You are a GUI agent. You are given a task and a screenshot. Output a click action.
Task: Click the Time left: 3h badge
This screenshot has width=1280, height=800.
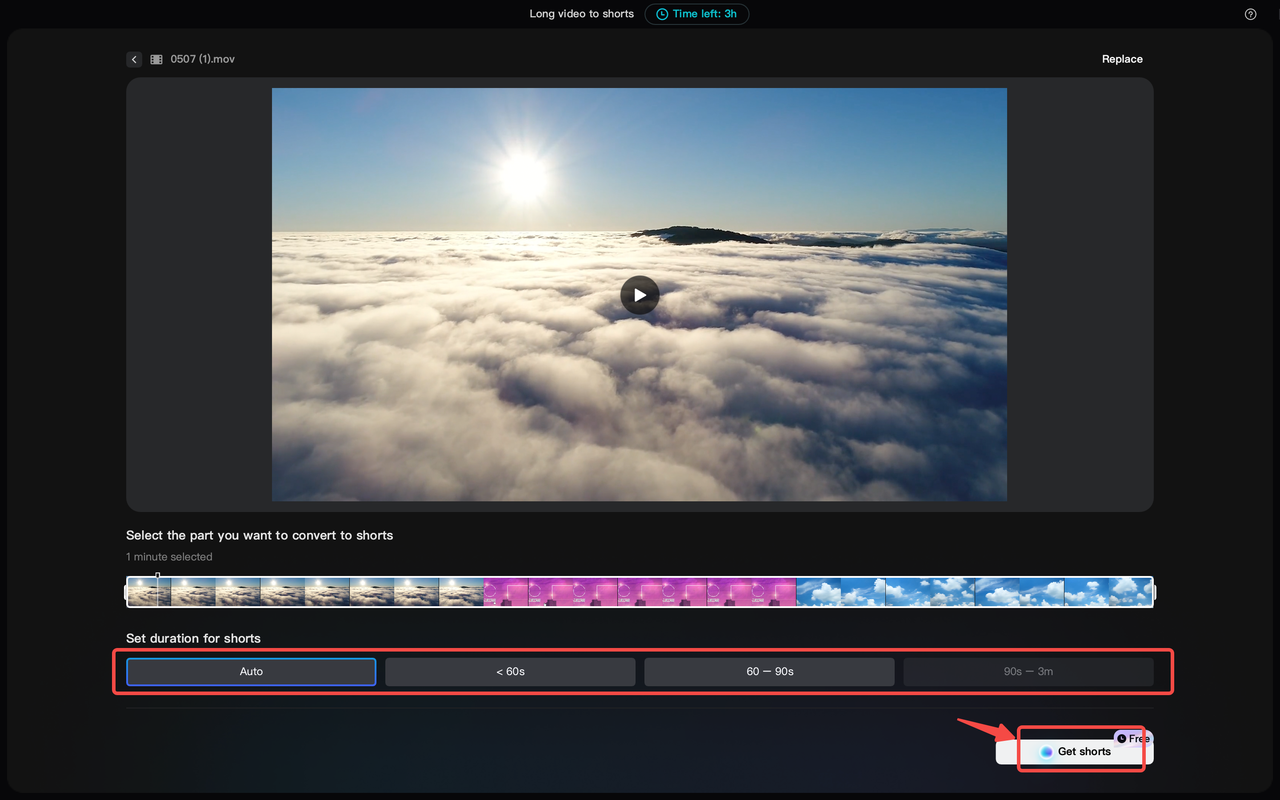697,14
